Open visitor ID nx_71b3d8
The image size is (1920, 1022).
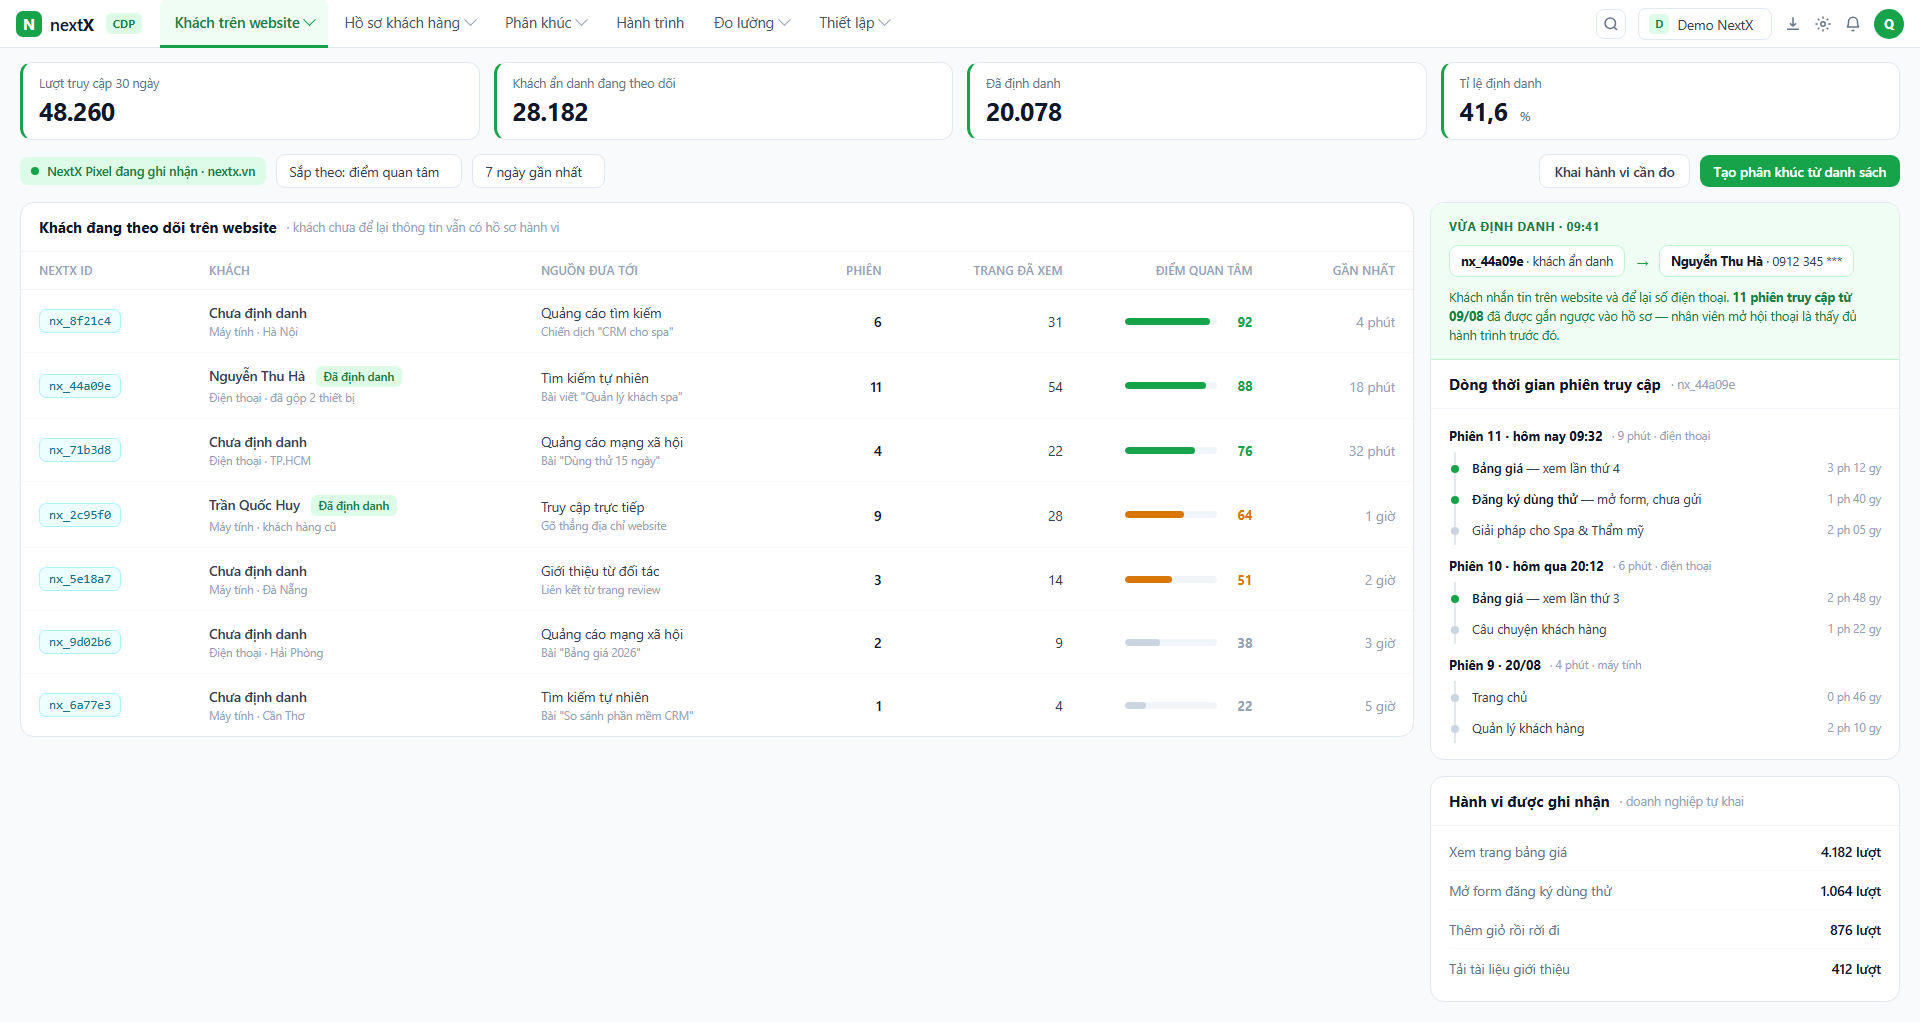[x=80, y=450]
